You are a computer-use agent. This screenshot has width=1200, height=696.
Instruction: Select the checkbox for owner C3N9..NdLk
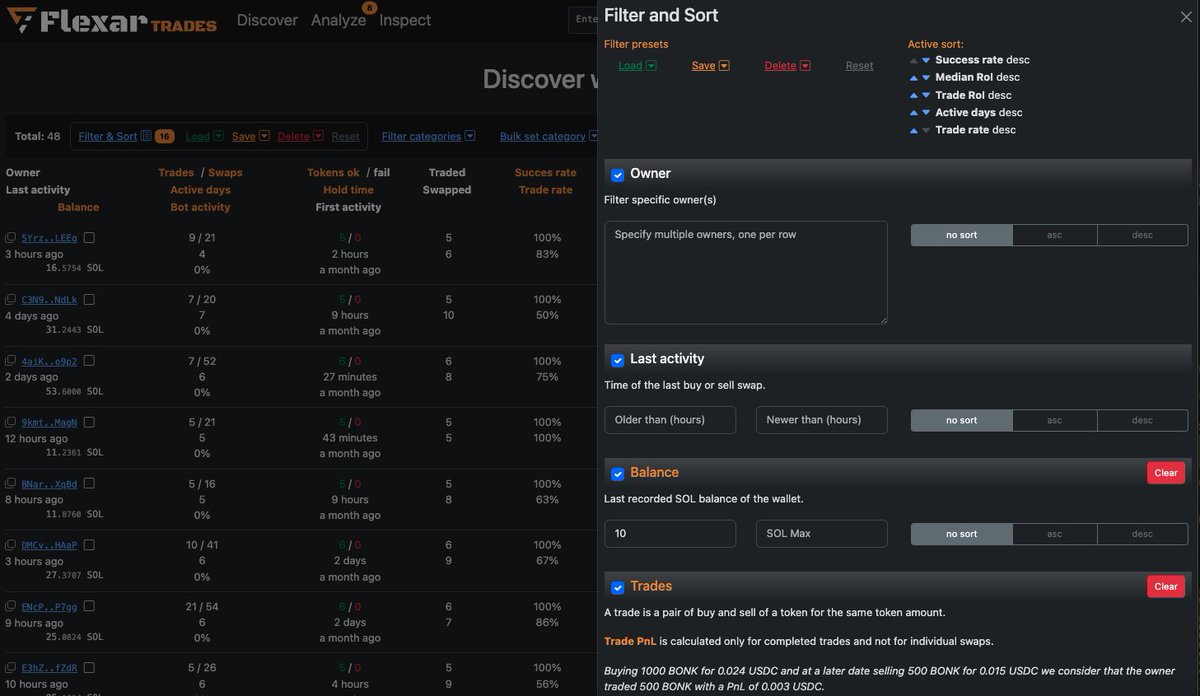tap(89, 299)
